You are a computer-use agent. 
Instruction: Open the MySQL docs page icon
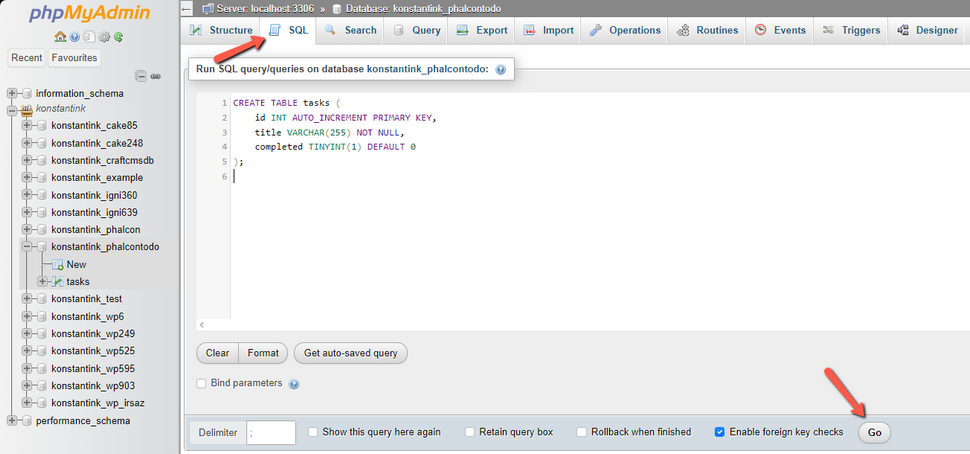click(89, 37)
